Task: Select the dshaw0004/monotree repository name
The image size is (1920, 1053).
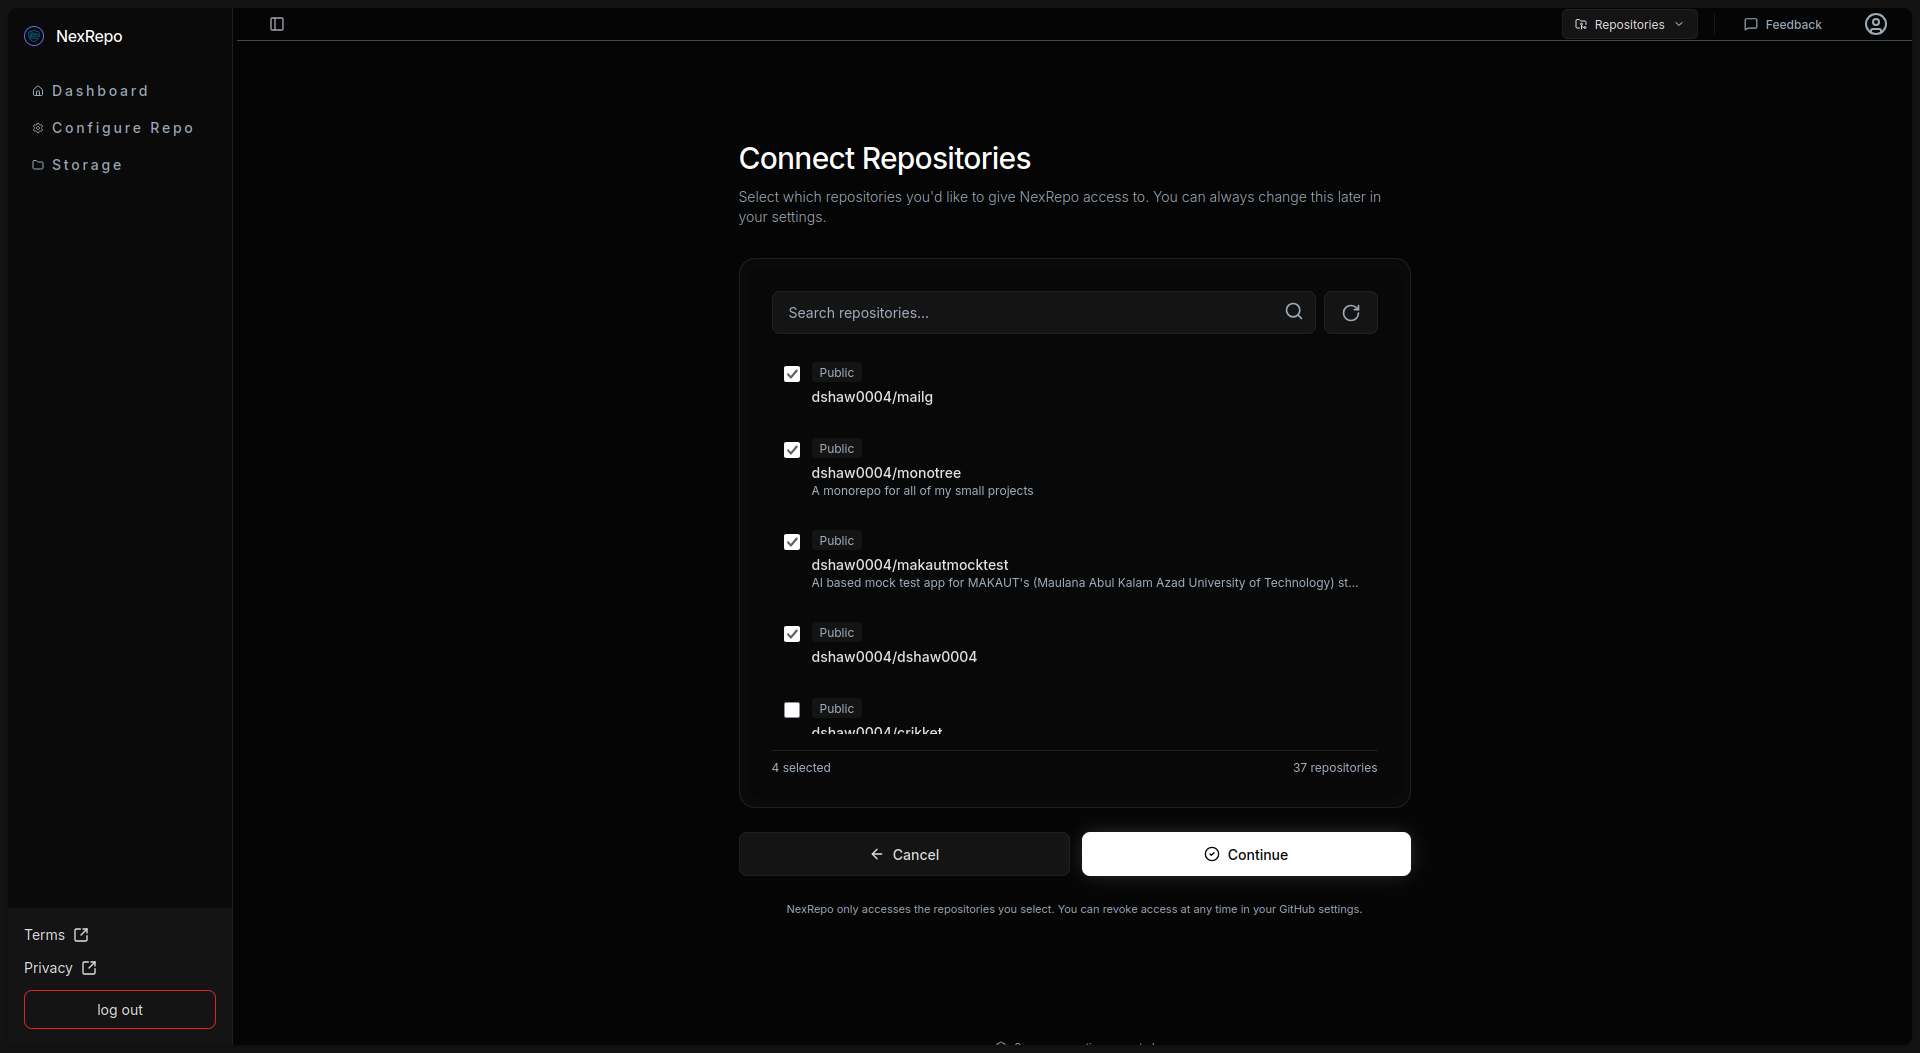Action: point(886,473)
